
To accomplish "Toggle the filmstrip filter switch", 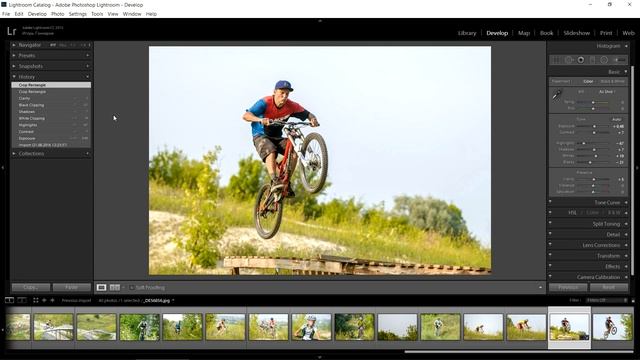I will (x=633, y=300).
